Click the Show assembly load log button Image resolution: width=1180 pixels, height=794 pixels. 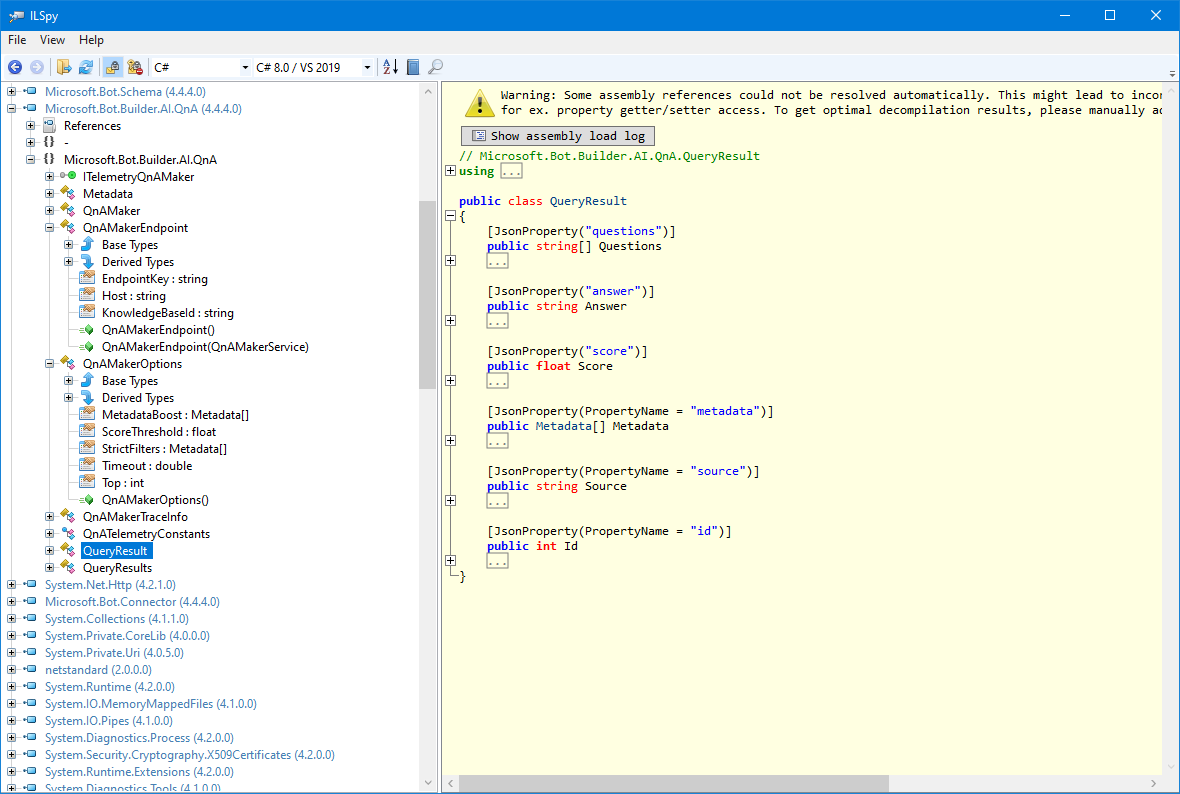(x=558, y=136)
